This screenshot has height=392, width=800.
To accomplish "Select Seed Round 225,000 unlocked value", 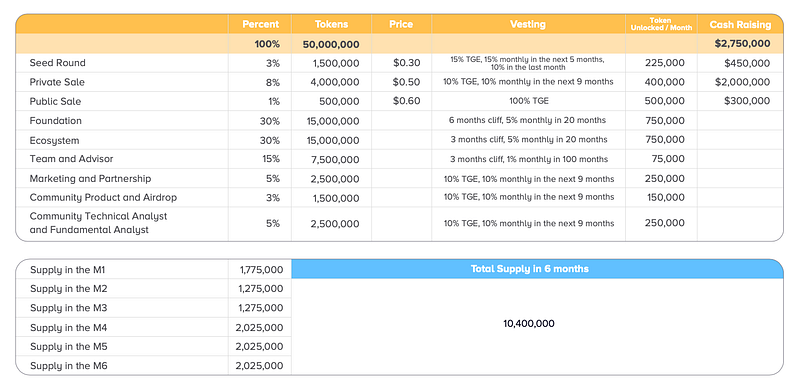I will click(664, 63).
